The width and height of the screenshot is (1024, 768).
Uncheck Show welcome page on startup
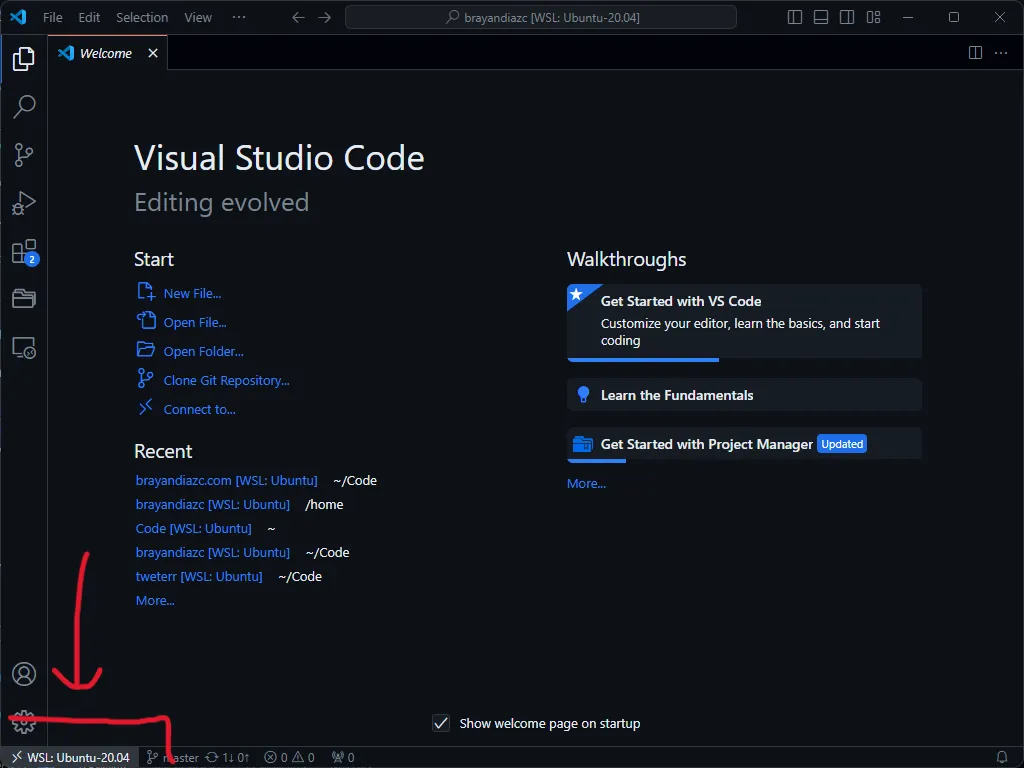pos(441,724)
